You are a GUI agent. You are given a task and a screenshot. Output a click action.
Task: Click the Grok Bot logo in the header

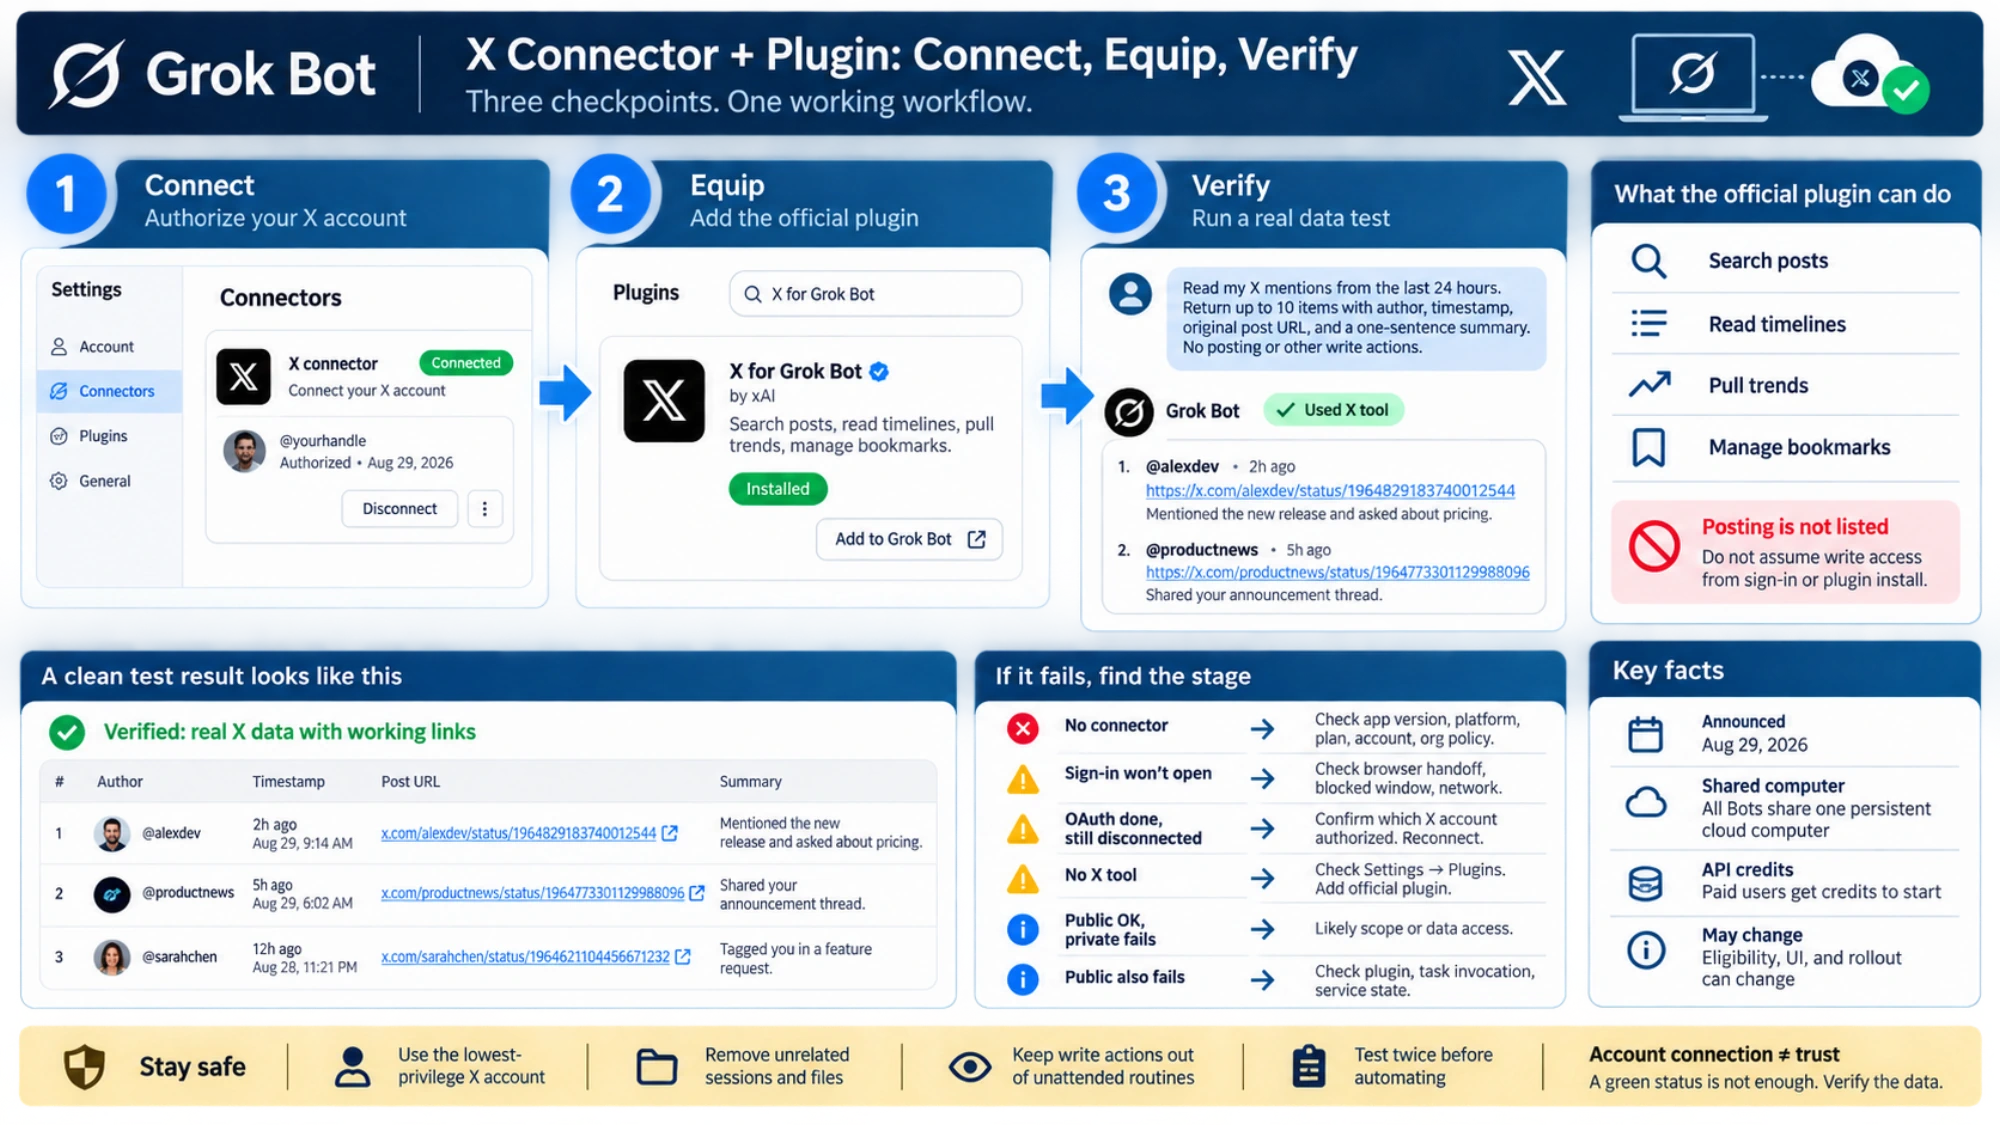click(x=87, y=74)
